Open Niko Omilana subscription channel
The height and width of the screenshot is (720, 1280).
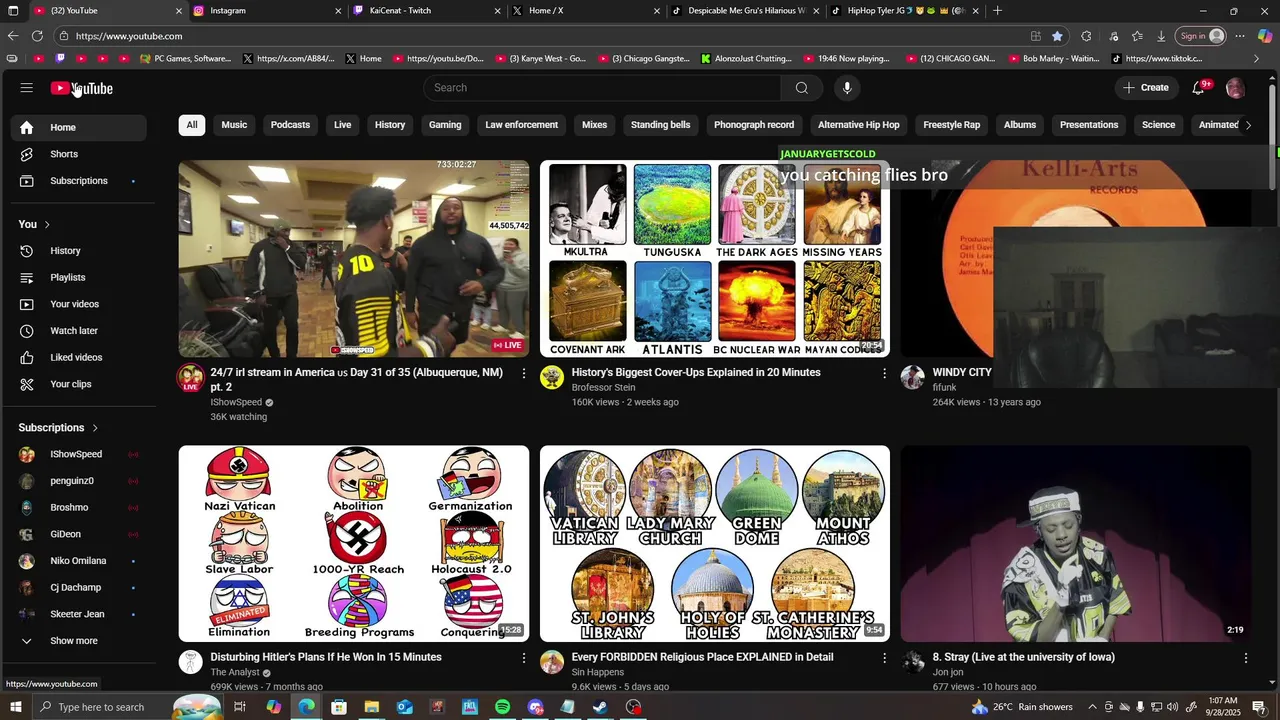(78, 561)
